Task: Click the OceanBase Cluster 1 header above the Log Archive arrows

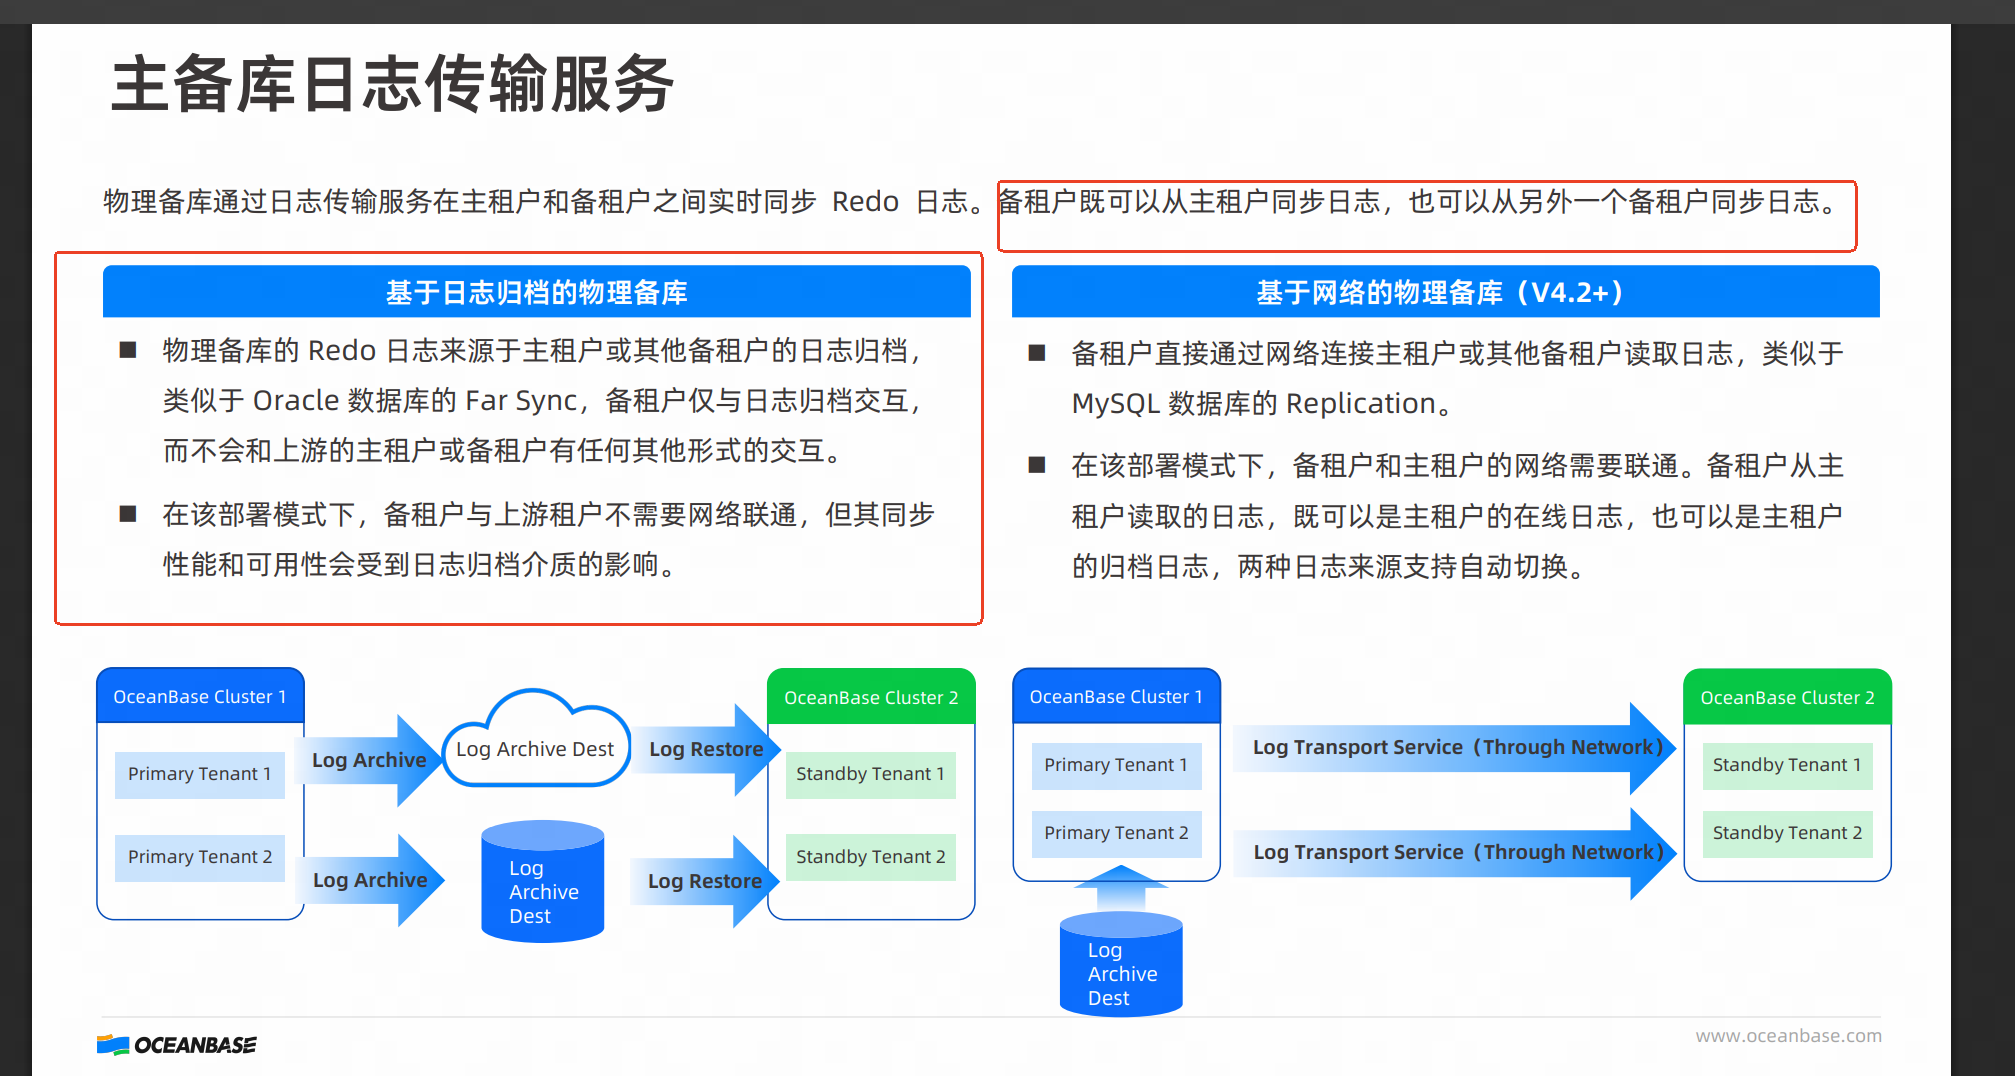Action: click(200, 696)
